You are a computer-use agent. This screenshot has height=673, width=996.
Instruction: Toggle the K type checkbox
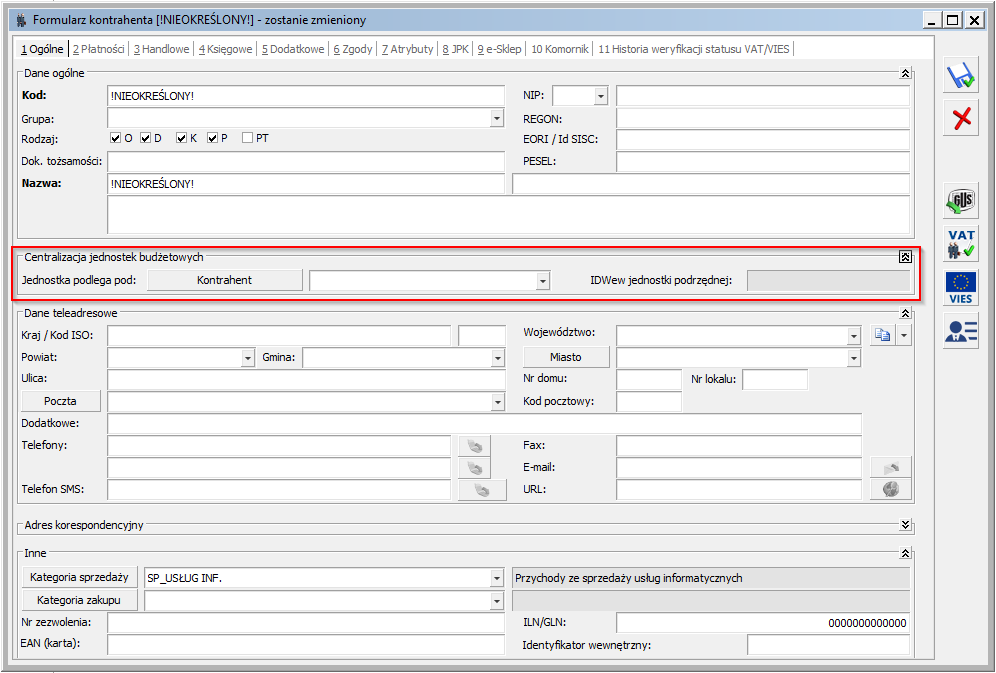click(x=181, y=138)
